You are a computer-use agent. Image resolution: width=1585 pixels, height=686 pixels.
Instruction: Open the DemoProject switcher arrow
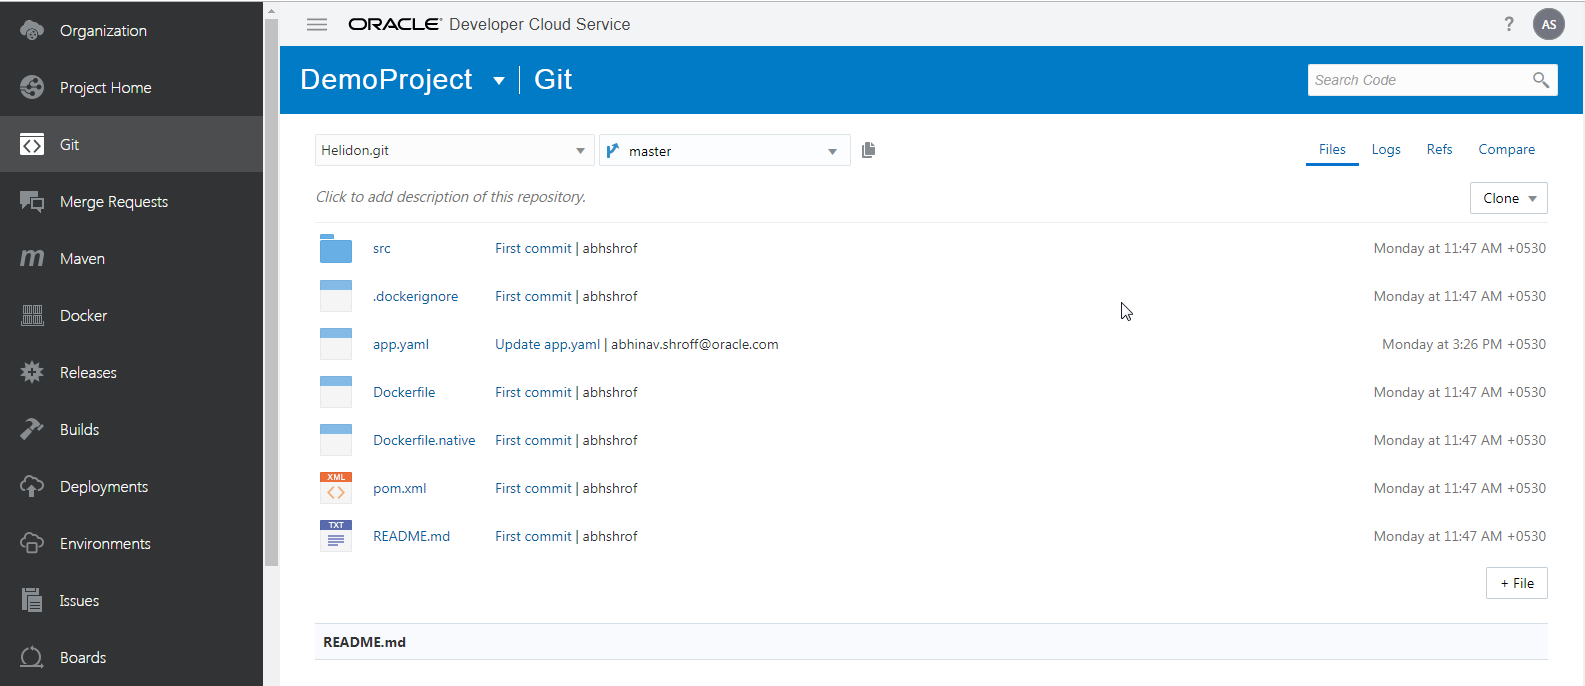point(499,81)
